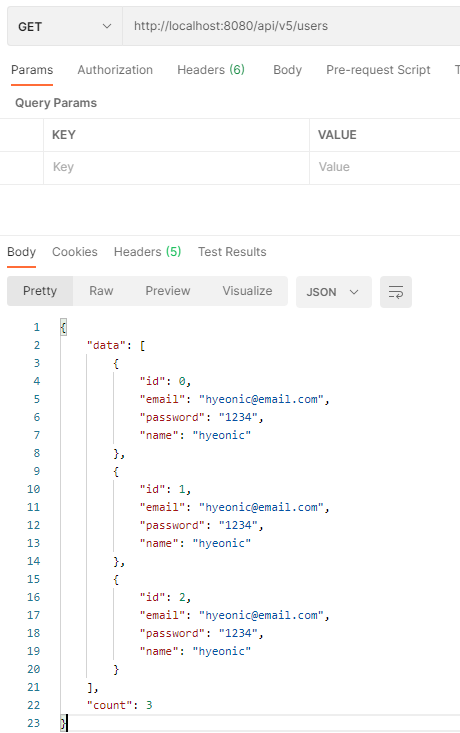
Task: Select the Raw response view
Action: coord(101,291)
